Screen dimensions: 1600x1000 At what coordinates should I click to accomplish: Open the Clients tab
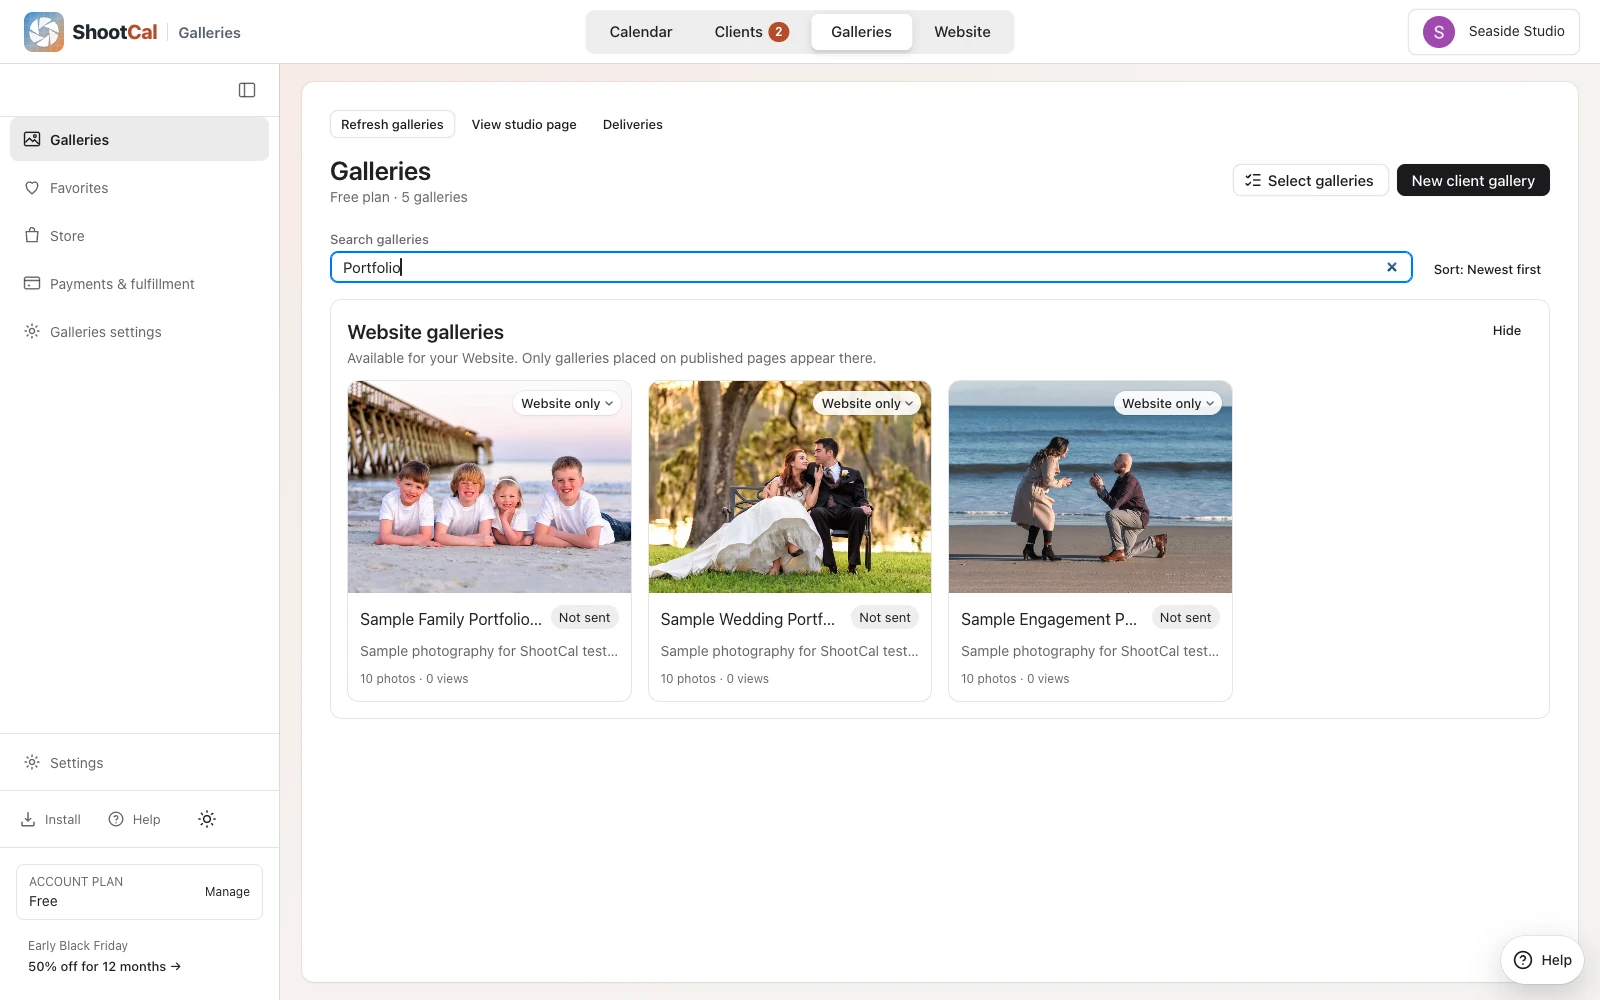[751, 32]
